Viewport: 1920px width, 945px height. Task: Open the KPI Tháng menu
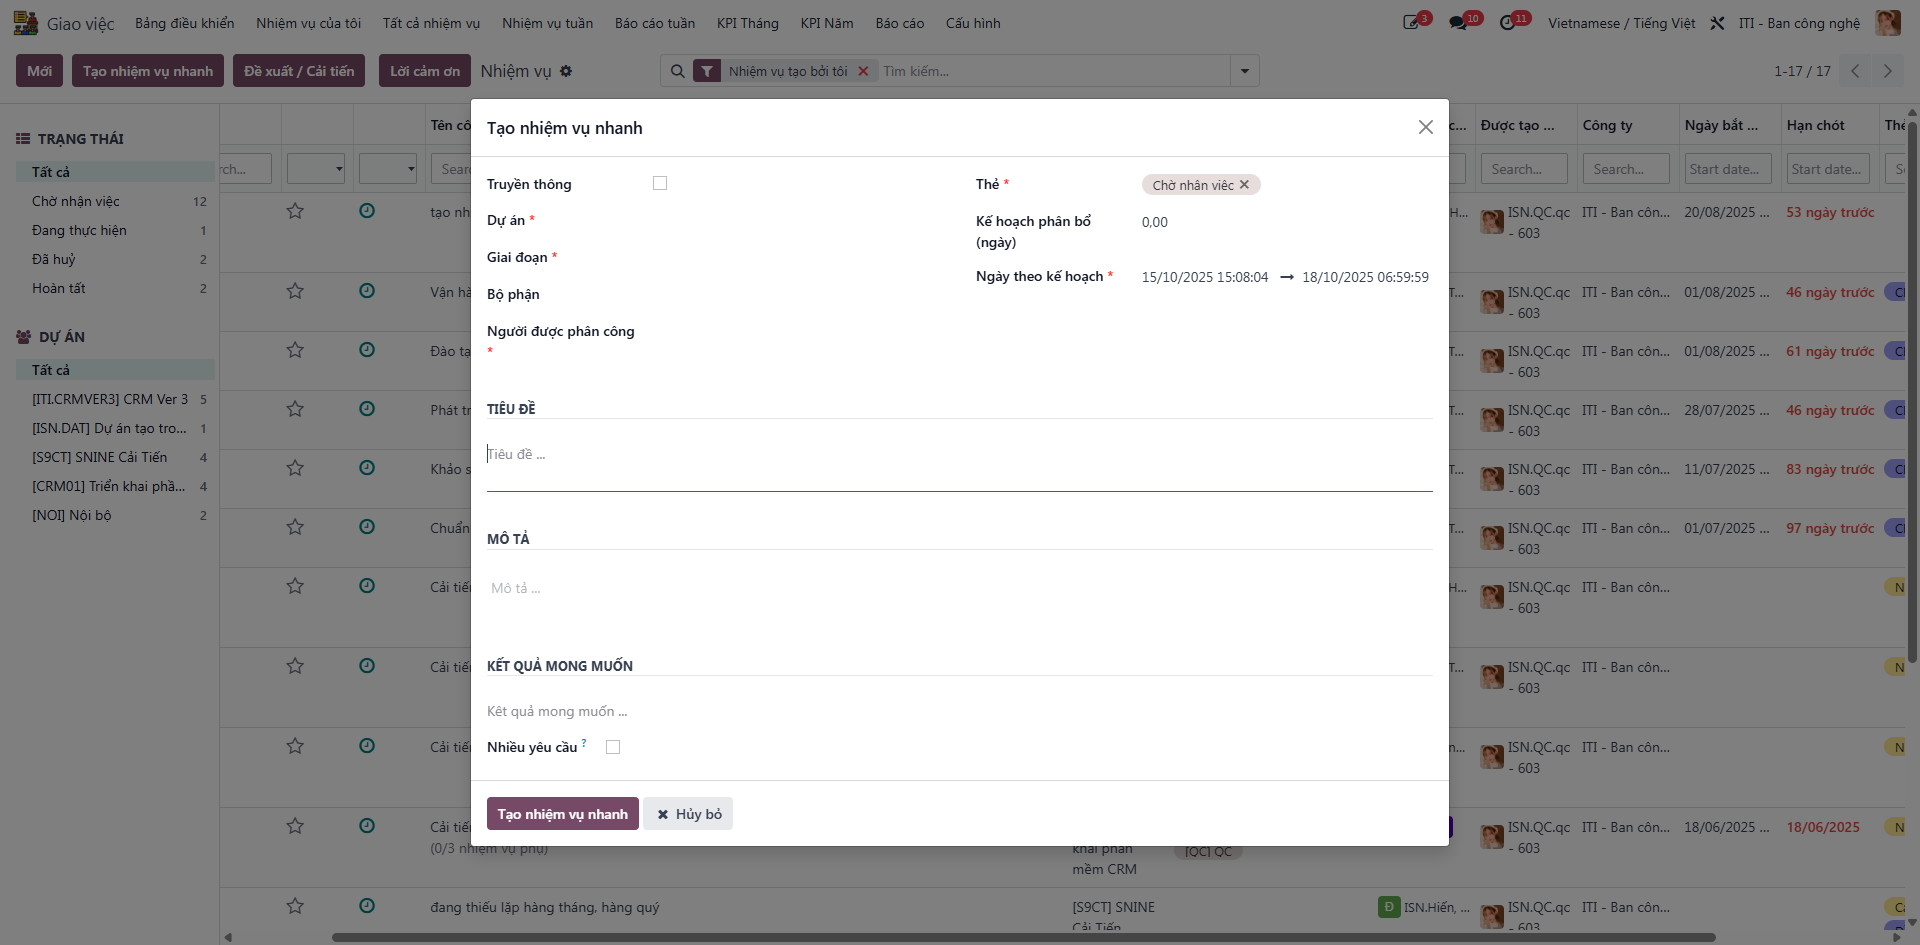click(747, 23)
